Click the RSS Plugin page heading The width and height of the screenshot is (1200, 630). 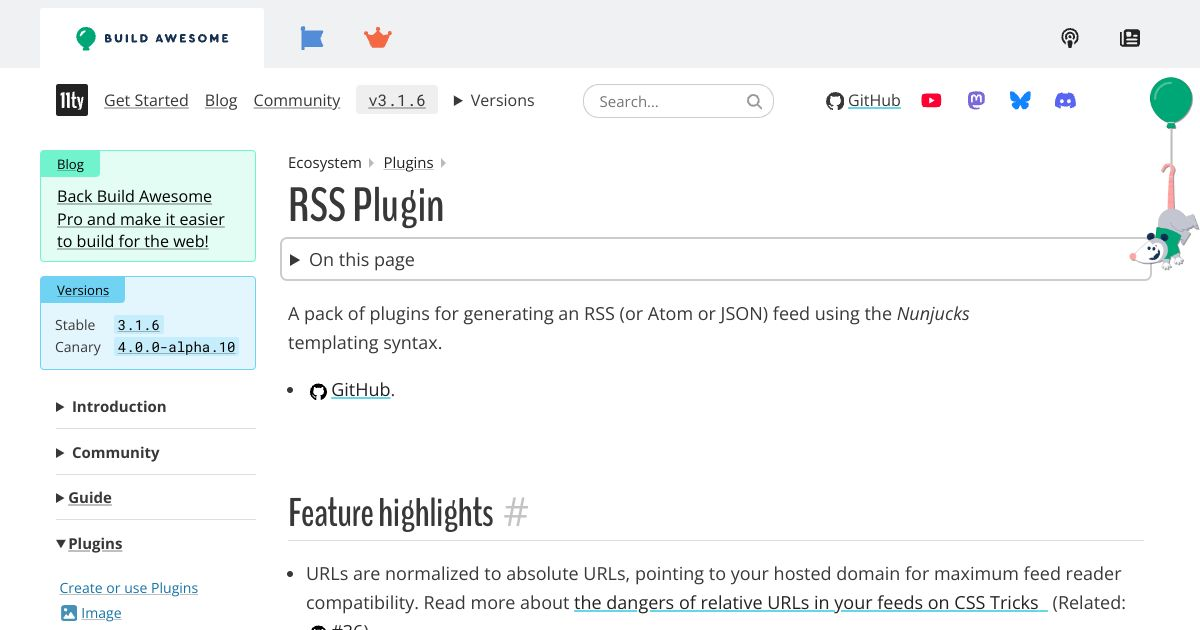366,206
